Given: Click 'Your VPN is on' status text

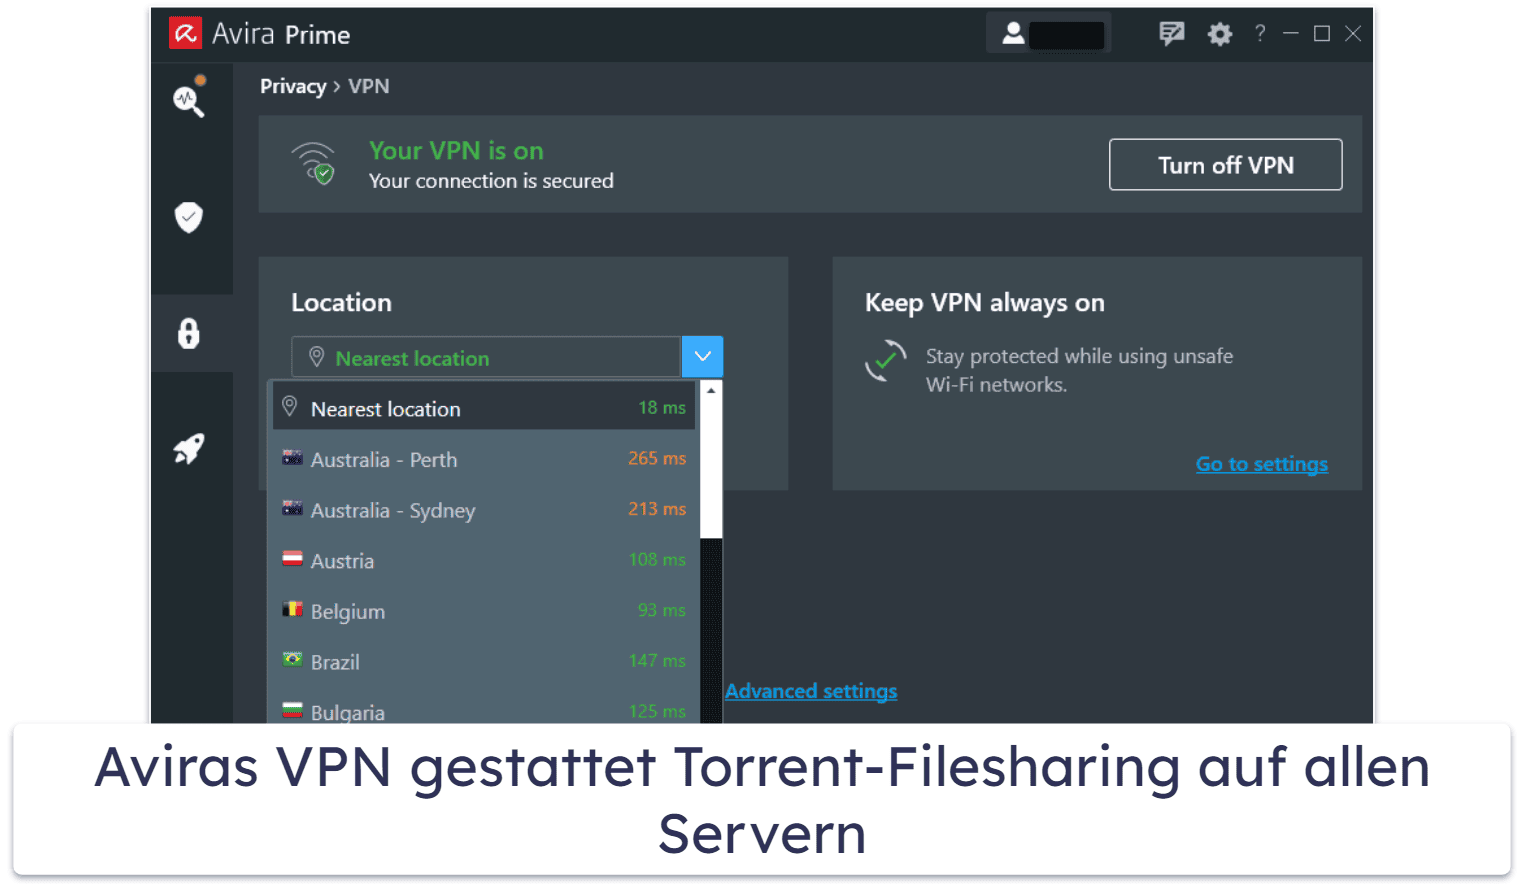Looking at the screenshot, I should click(456, 150).
